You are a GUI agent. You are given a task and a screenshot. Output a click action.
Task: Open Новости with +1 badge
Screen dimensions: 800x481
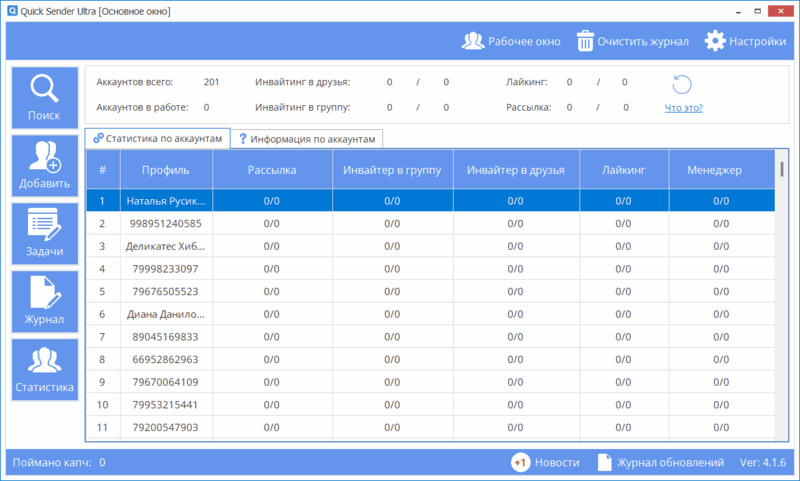pos(545,463)
